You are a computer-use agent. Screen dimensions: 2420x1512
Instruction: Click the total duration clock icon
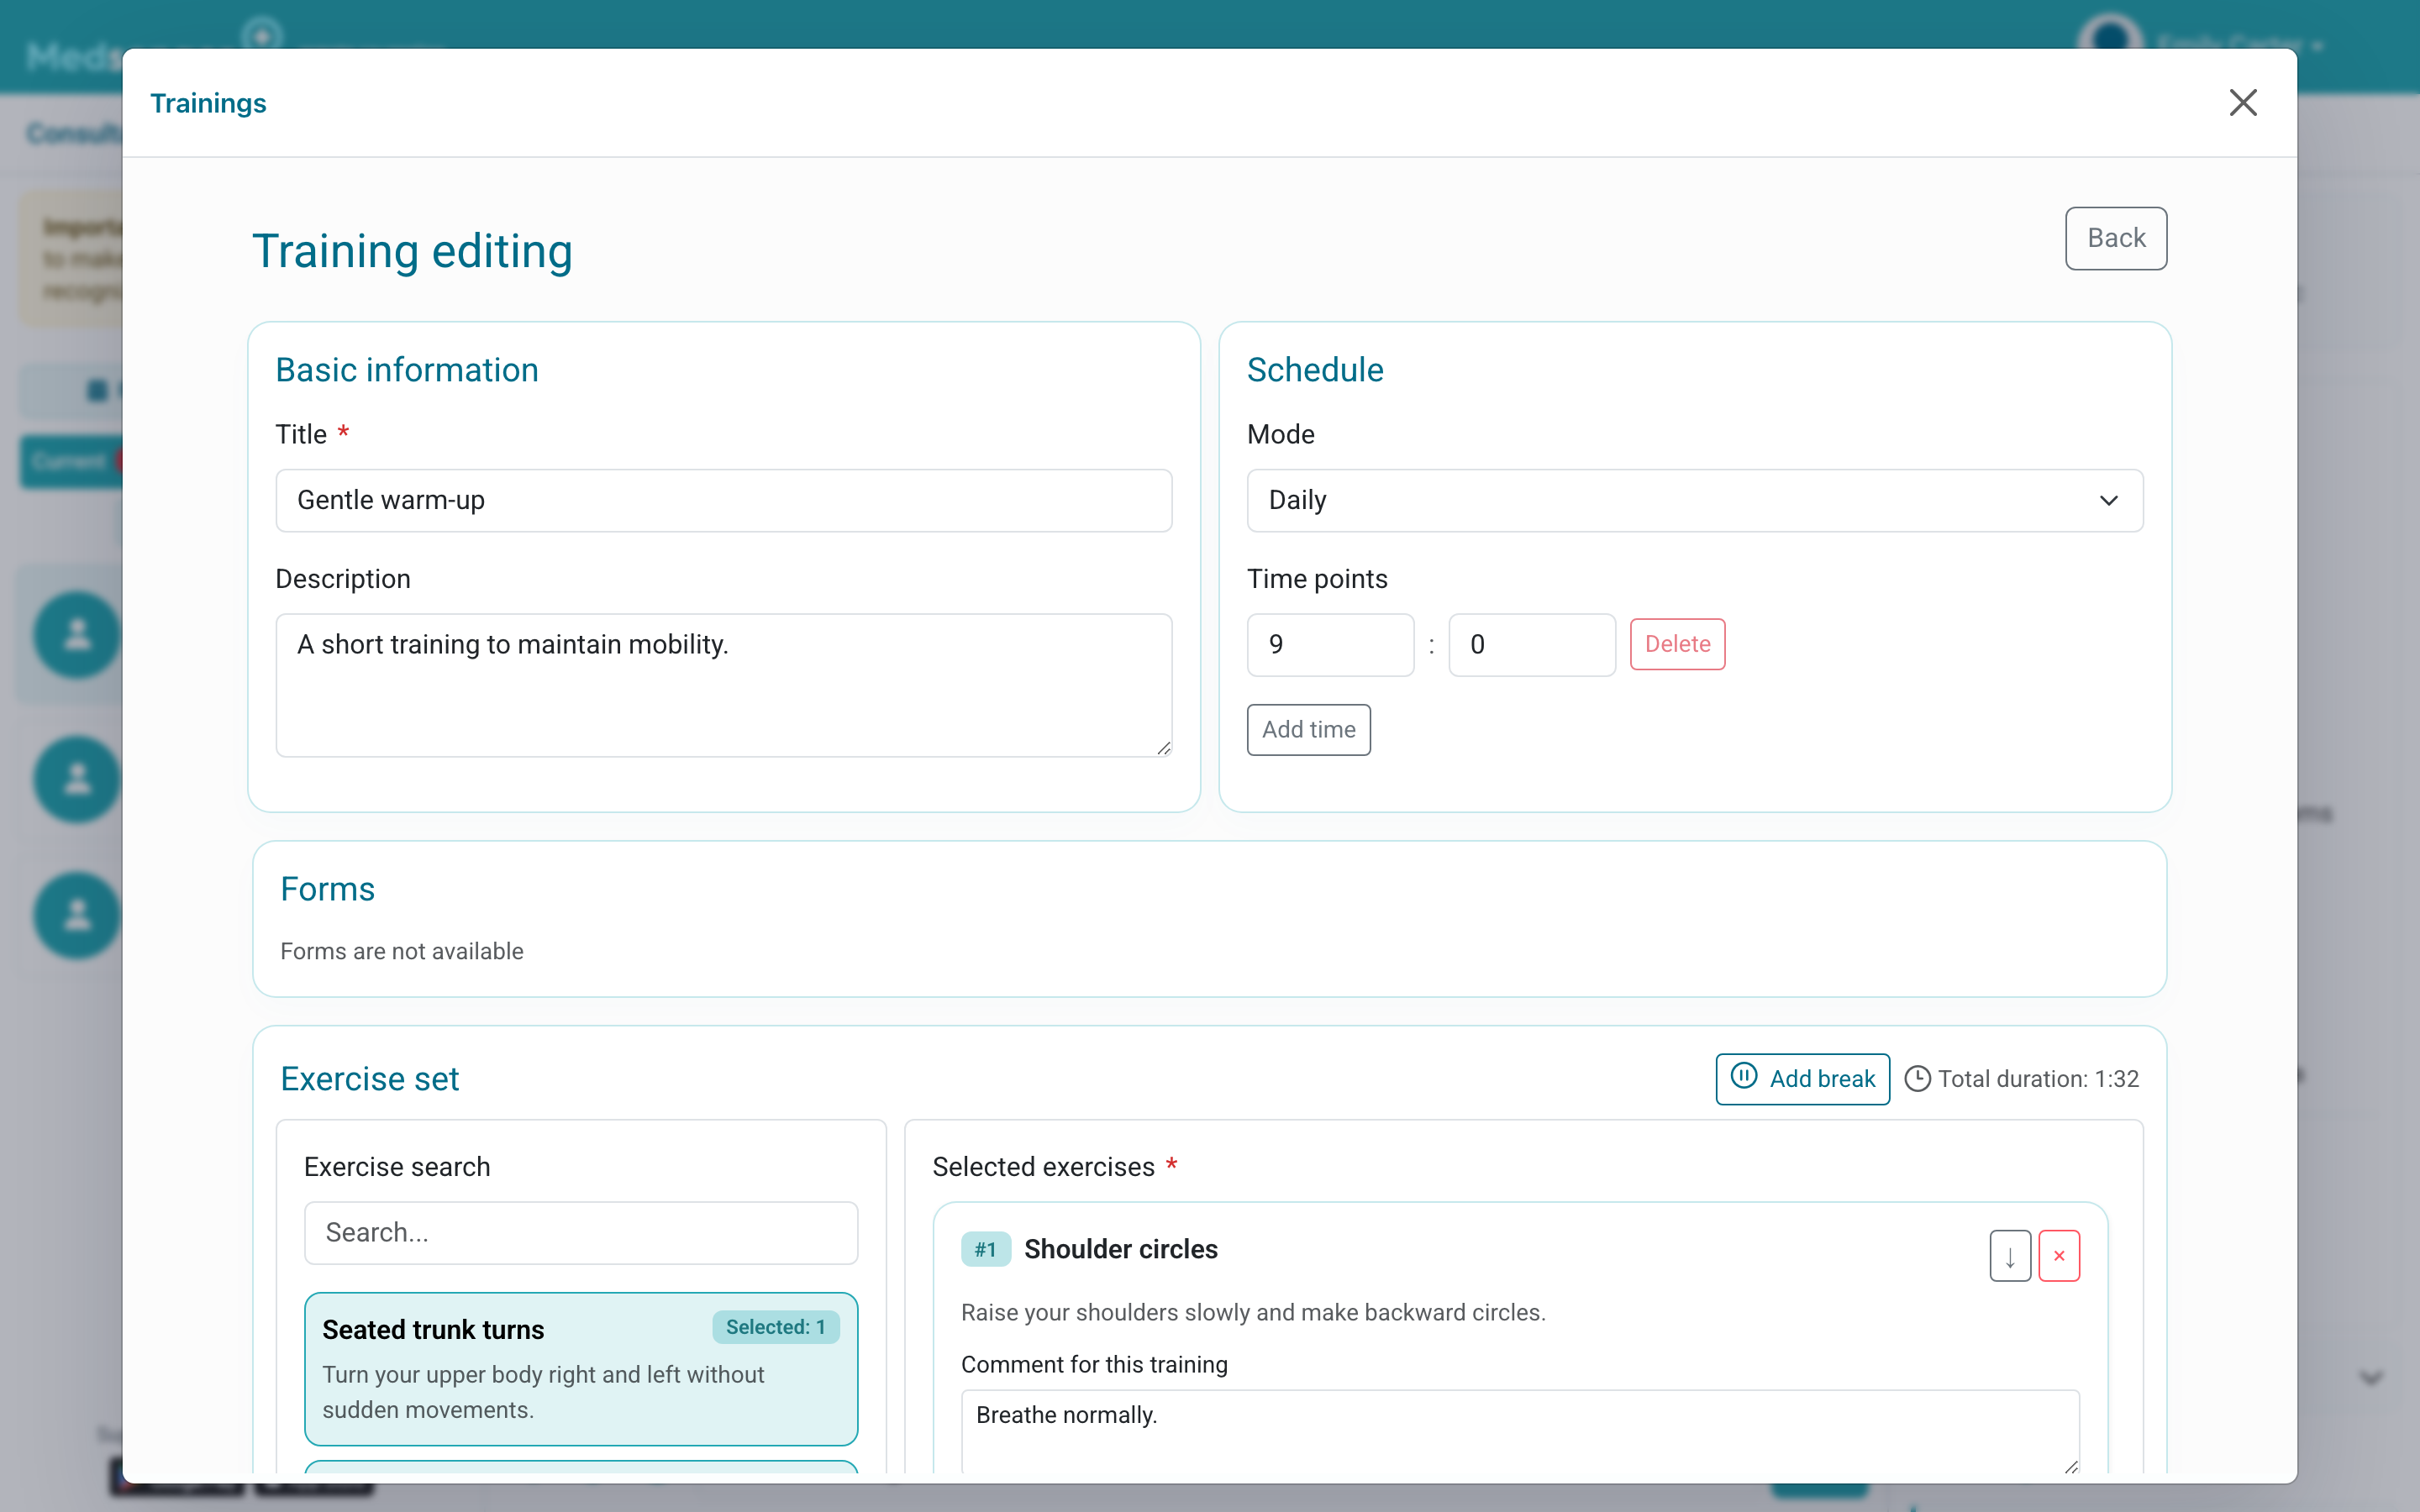1917,1079
